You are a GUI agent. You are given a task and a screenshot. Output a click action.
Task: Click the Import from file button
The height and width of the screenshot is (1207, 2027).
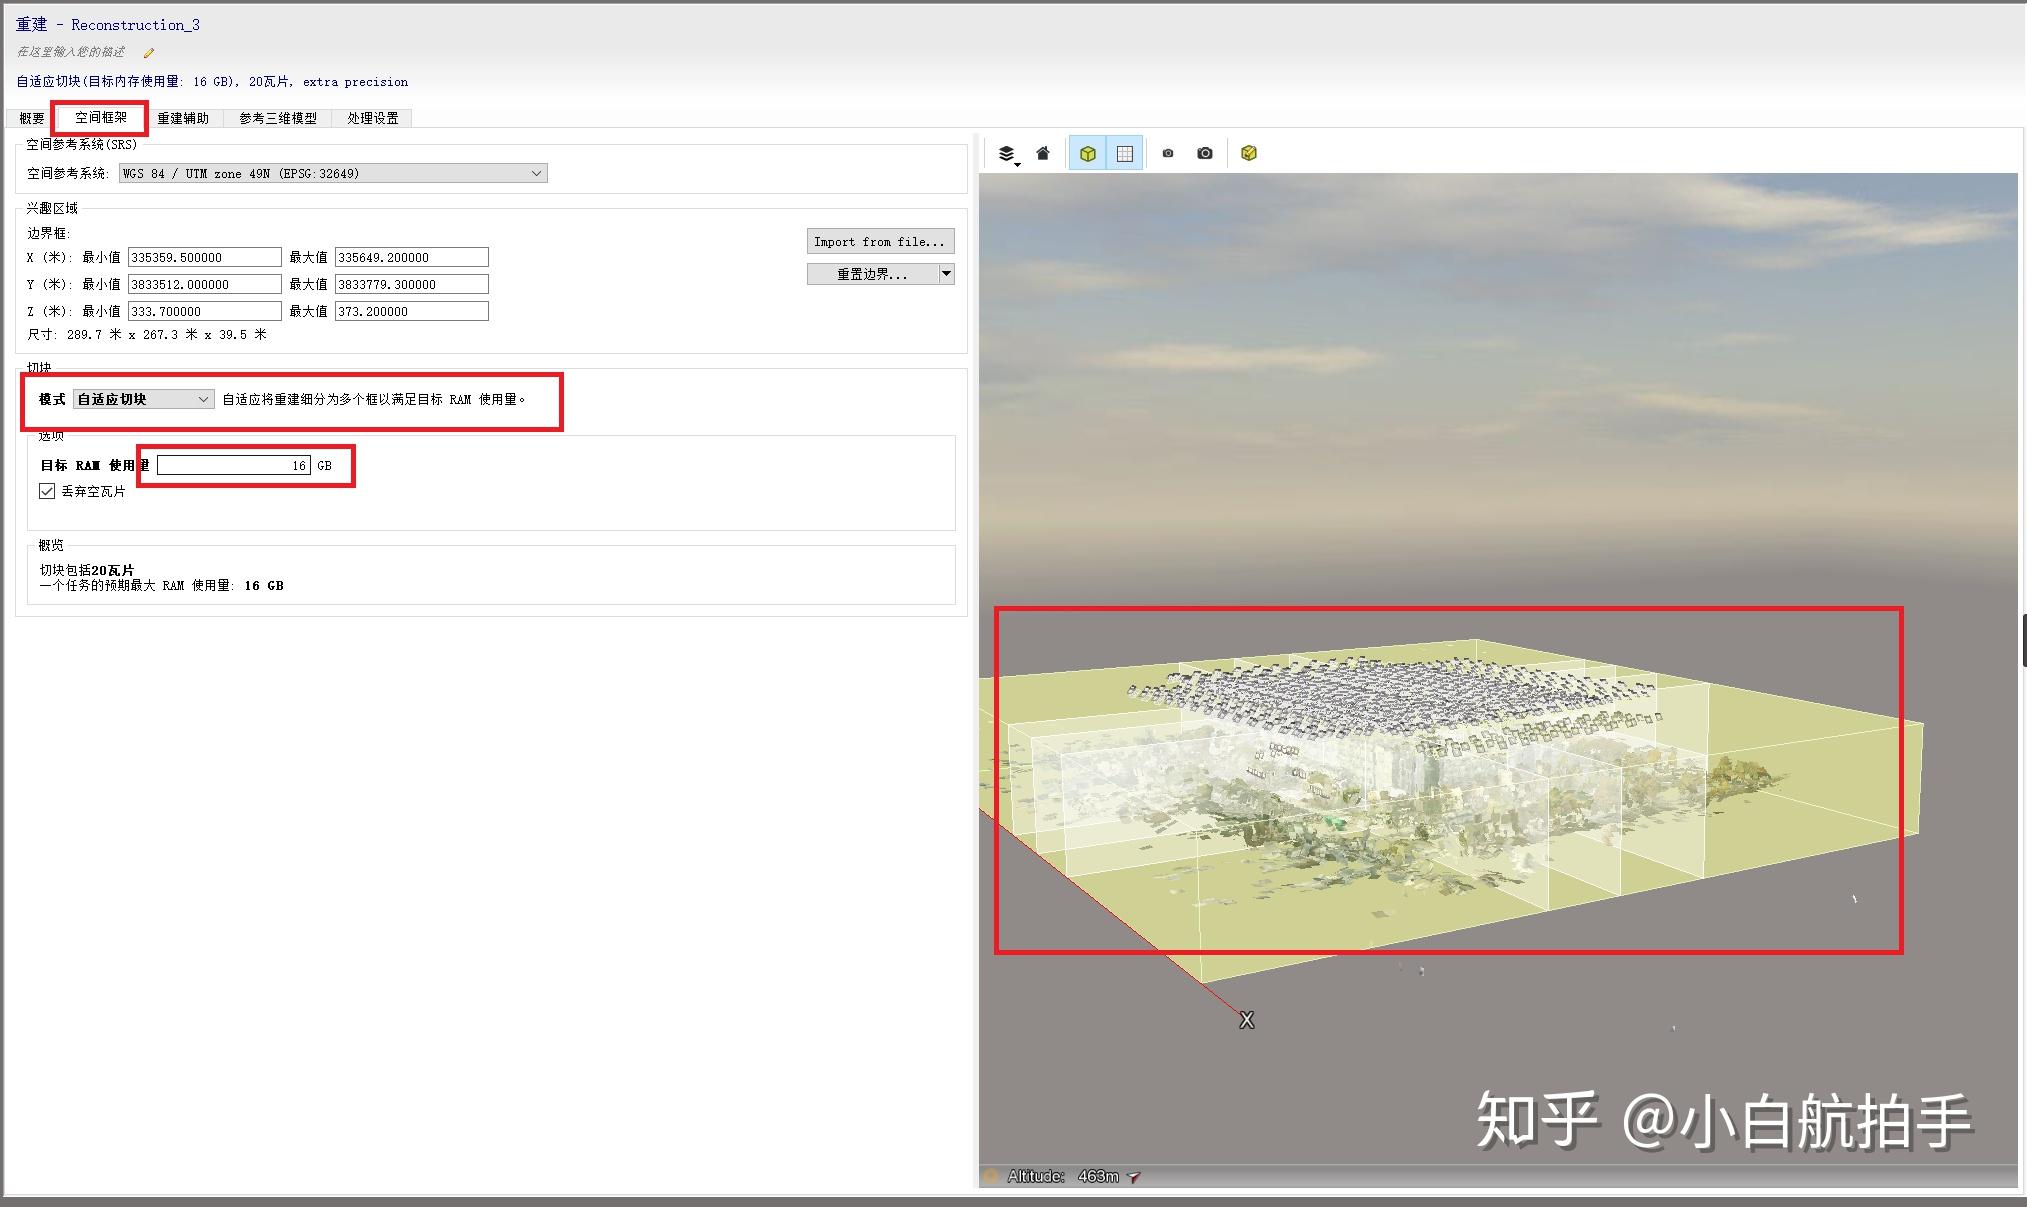click(x=880, y=241)
